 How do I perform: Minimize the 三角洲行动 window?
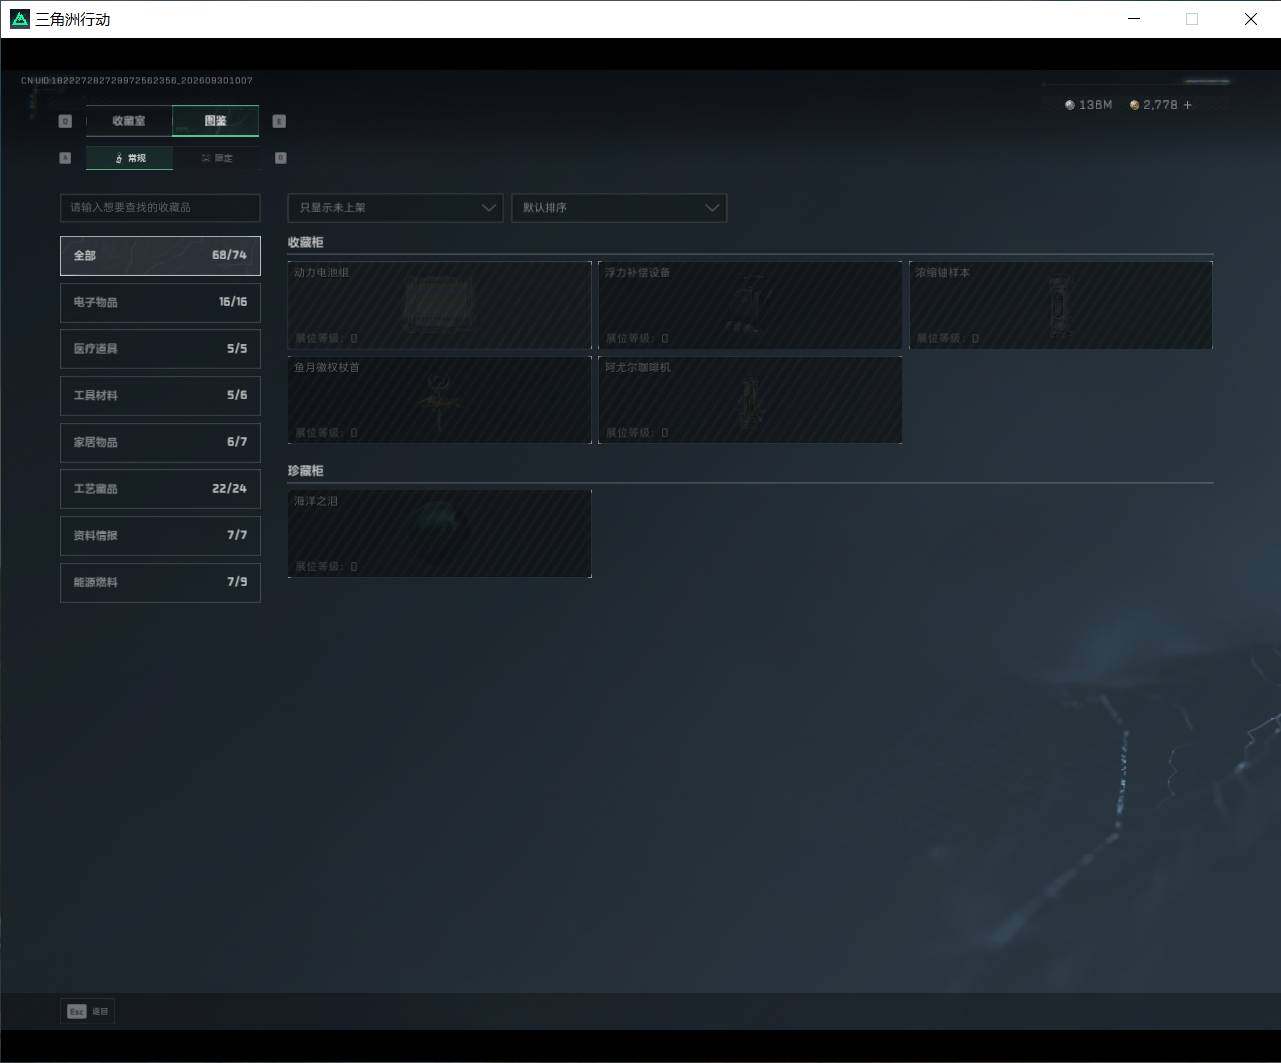pyautogui.click(x=1134, y=19)
